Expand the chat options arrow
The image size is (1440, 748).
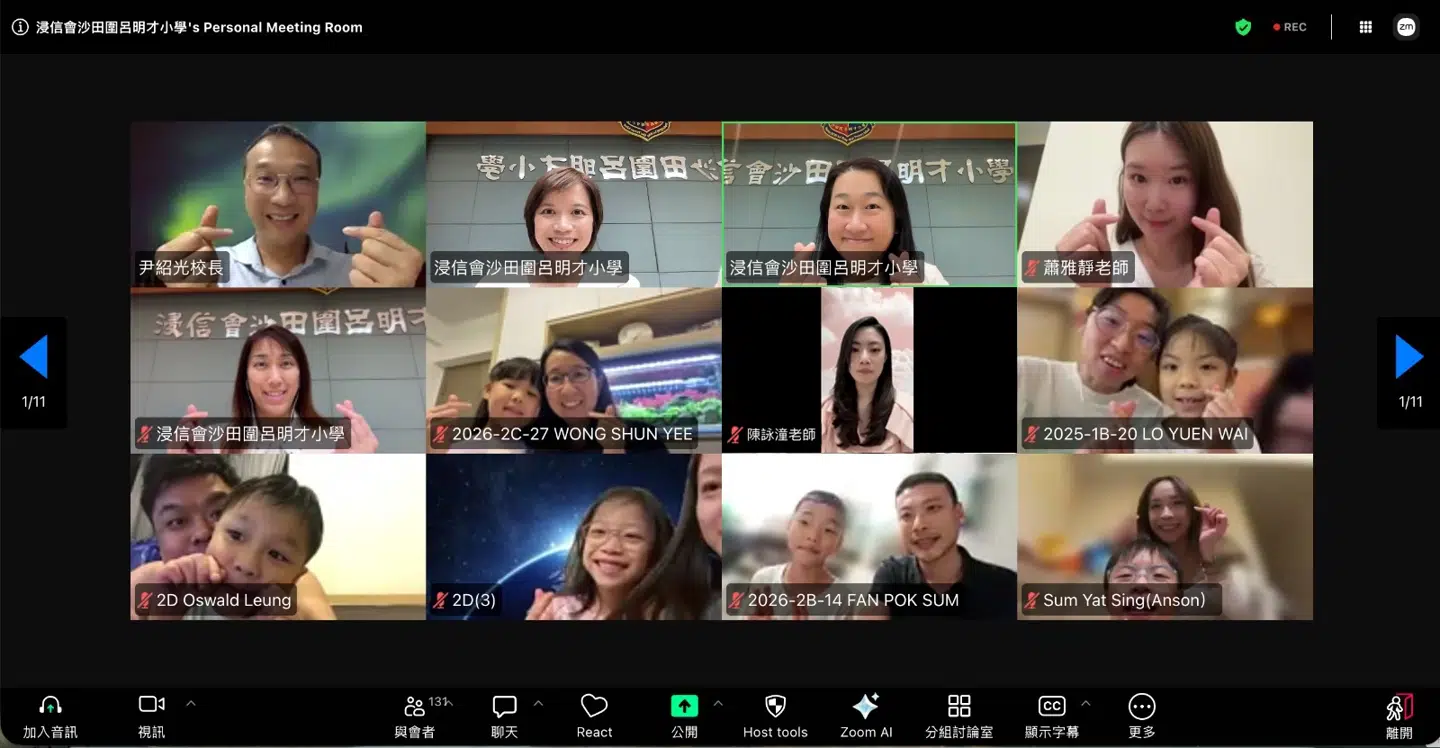point(538,703)
